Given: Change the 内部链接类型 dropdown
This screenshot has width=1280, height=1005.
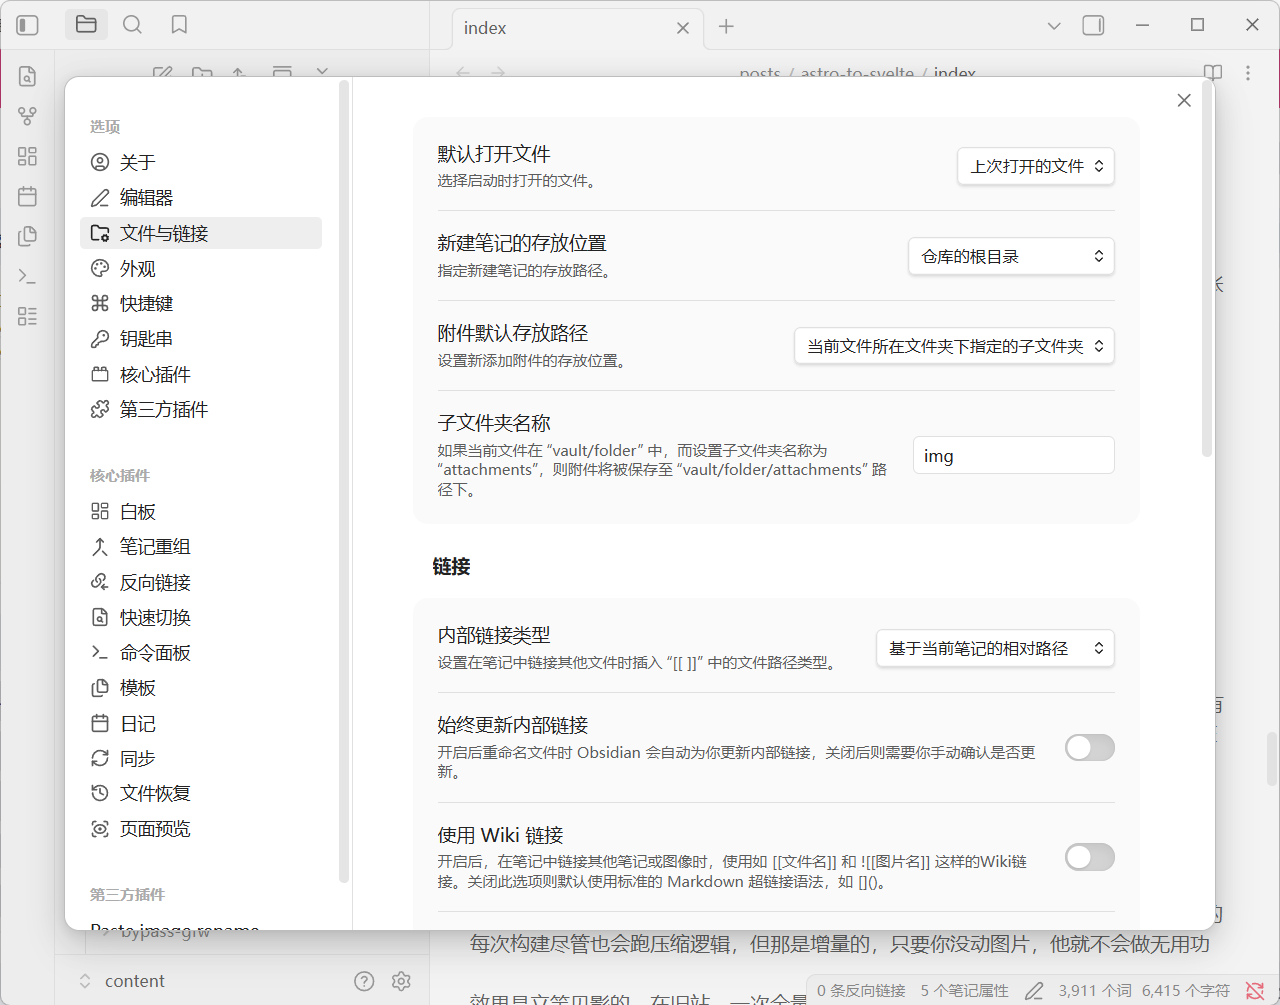Looking at the screenshot, I should click(x=994, y=648).
